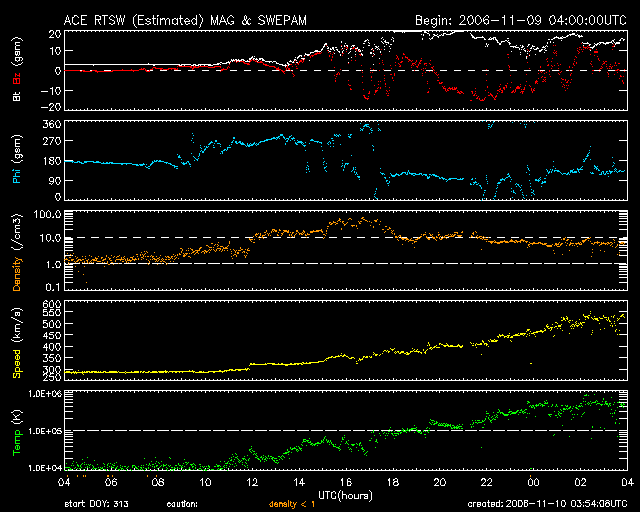Screen dimensions: 640x512
Task: Click the "360" tick on the Phi axis
Action: [x=52, y=124]
